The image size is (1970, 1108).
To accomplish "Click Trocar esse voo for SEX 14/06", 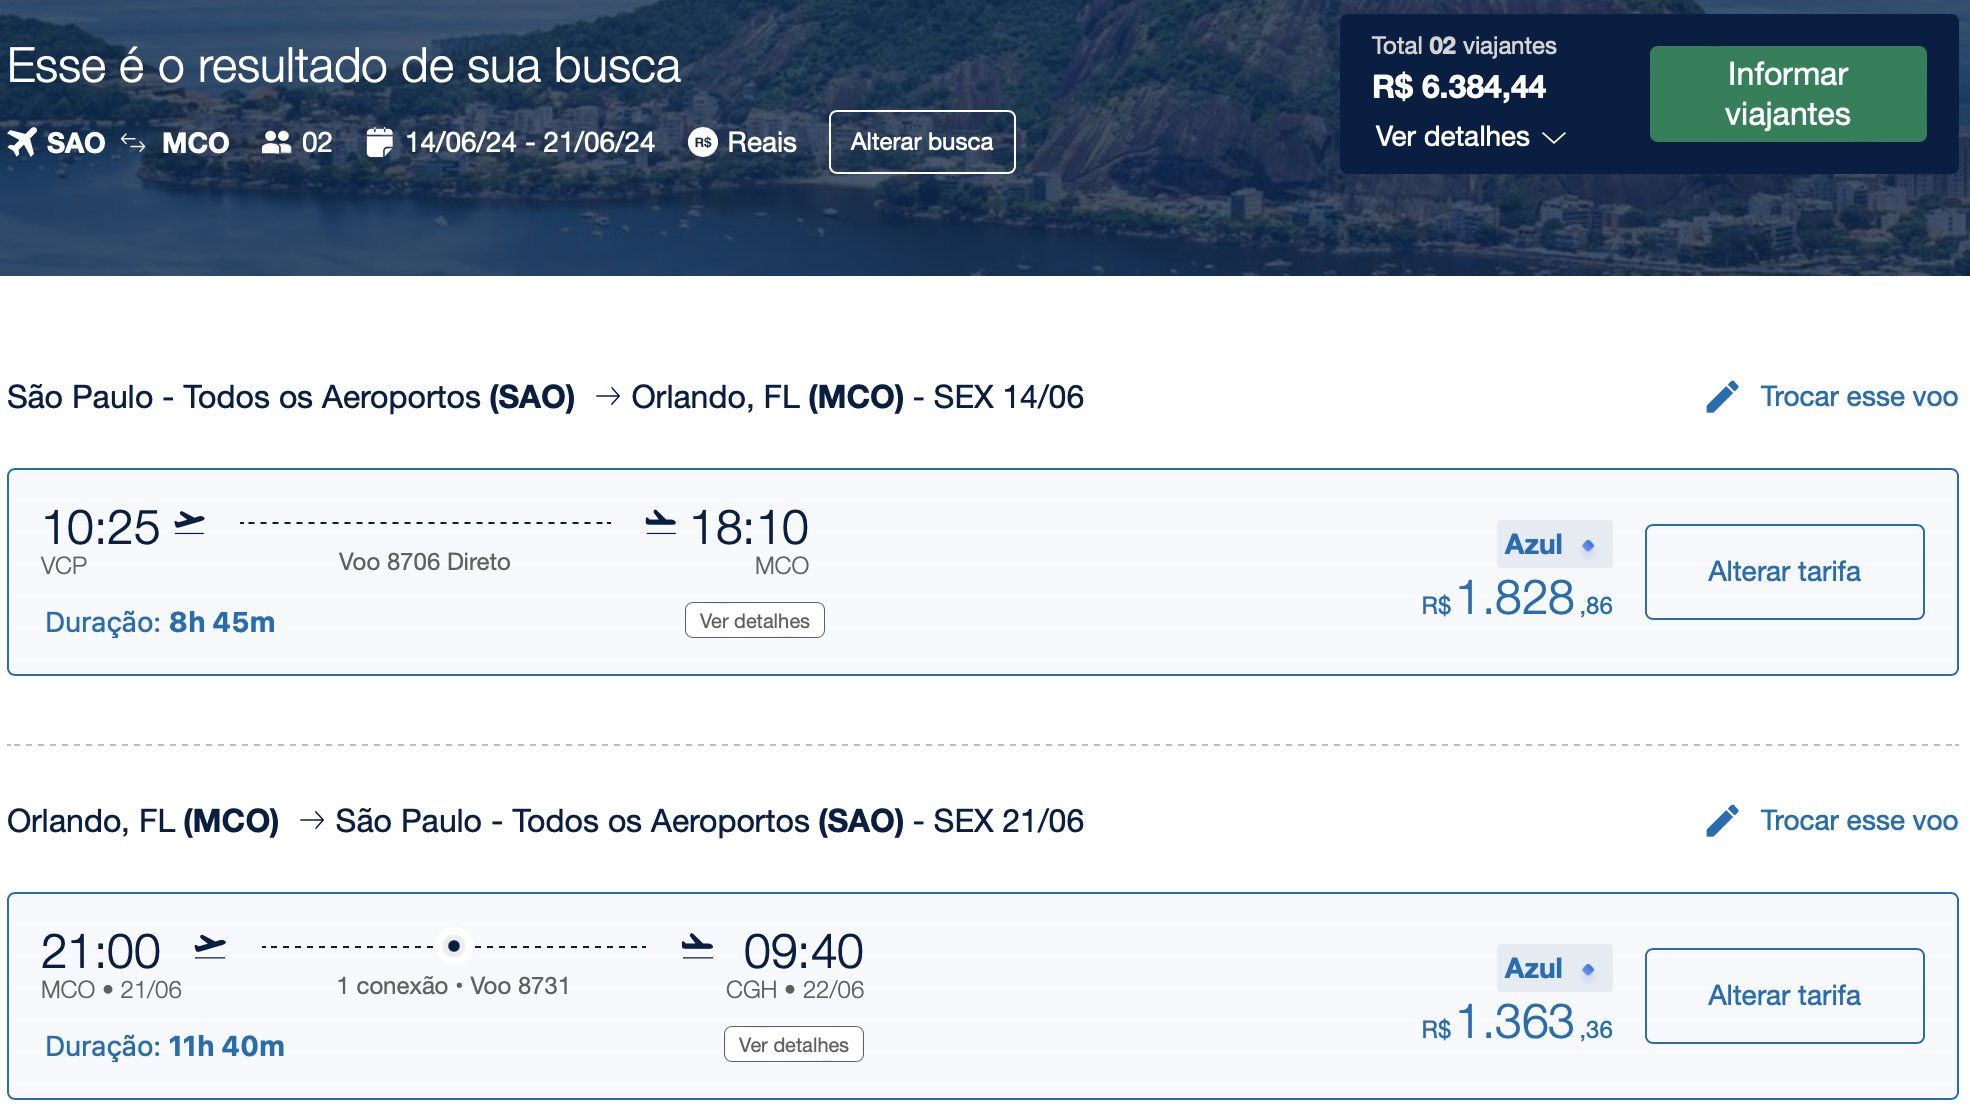I will [1858, 397].
